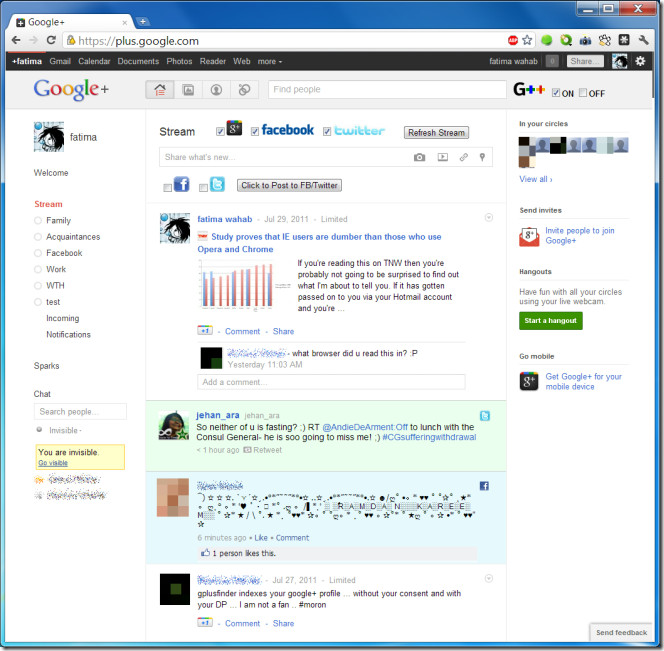Select the Family circle radio

38,221
